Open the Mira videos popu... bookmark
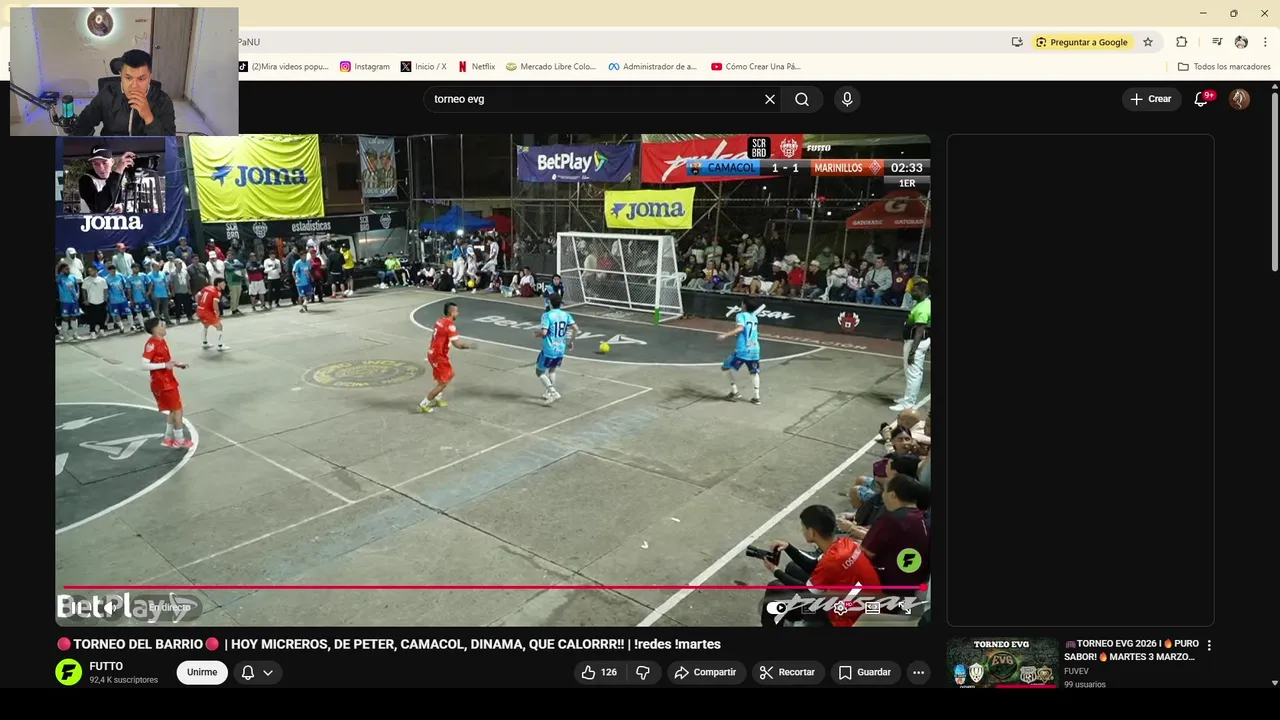 (283, 67)
